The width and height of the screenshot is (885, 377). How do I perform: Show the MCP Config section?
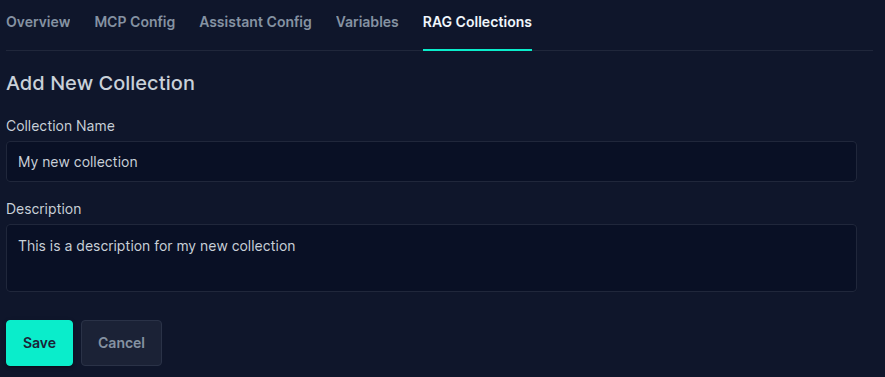[x=135, y=22]
